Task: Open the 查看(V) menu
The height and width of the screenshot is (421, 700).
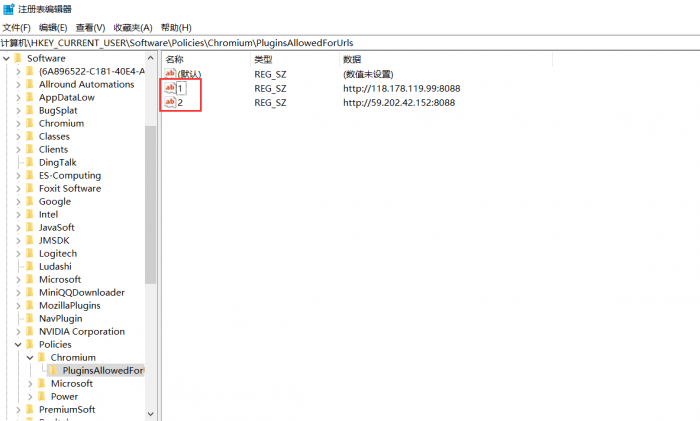Action: point(90,28)
